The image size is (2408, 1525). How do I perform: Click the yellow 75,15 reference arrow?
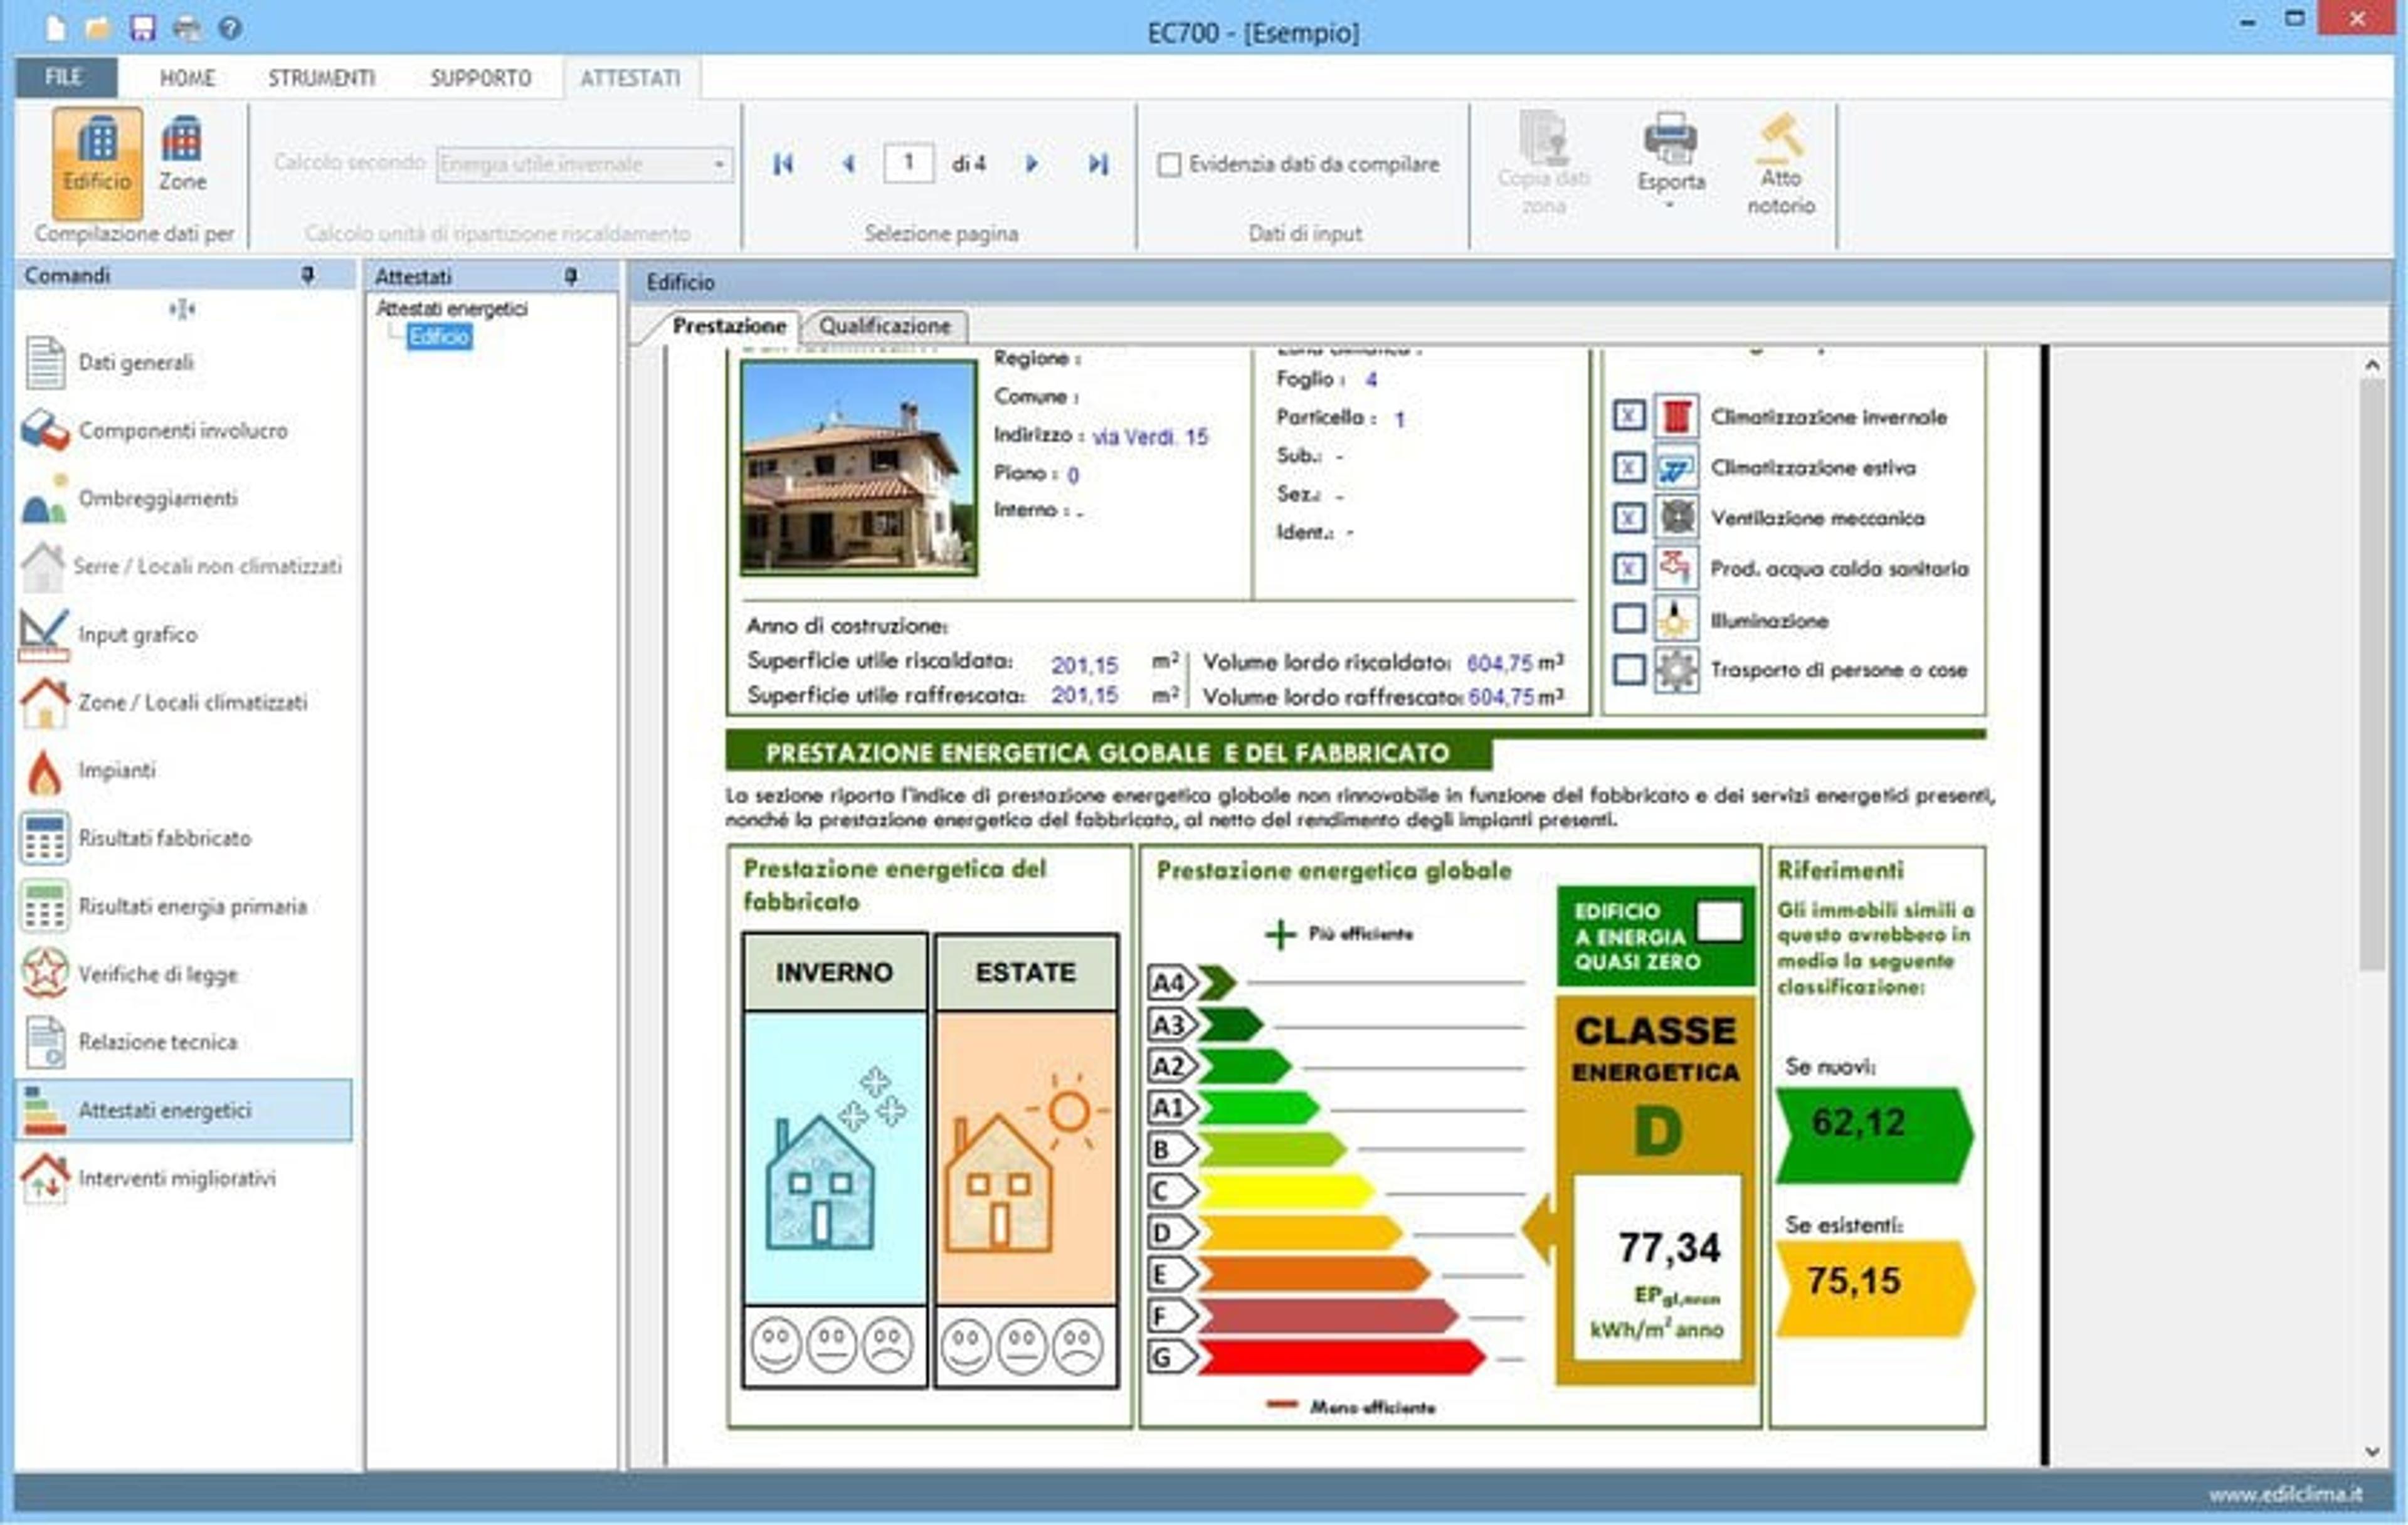point(1874,1288)
